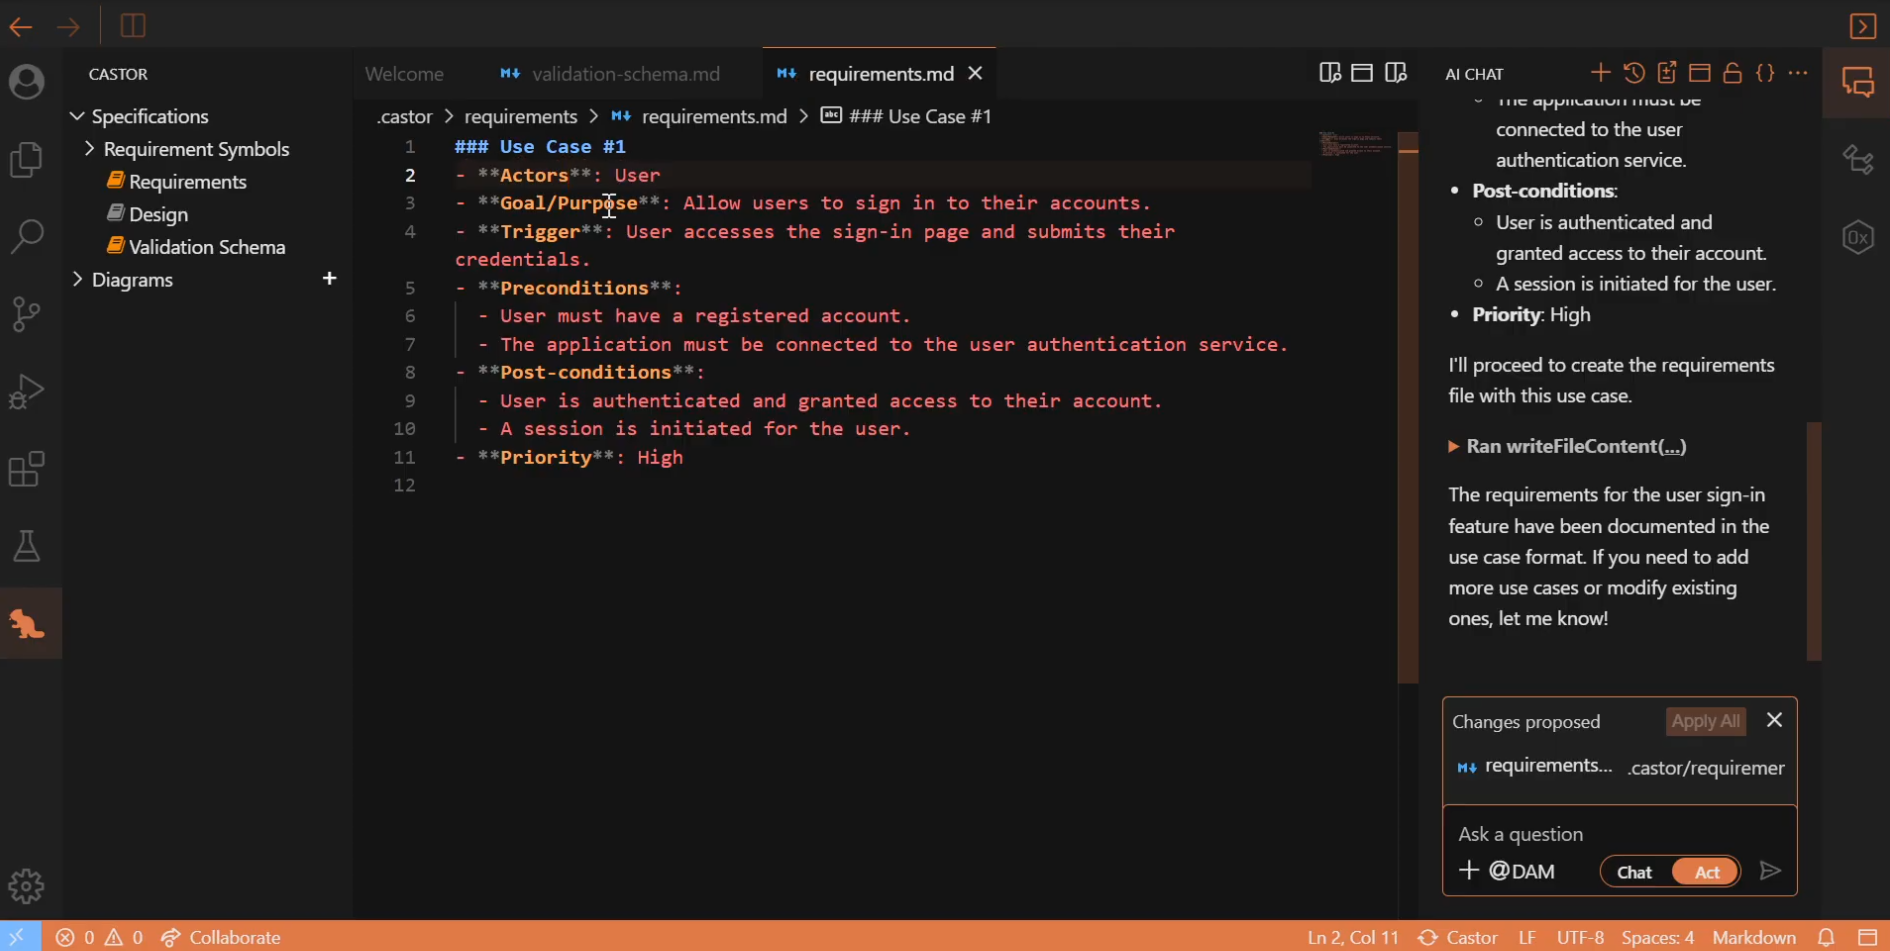Switch AI mode to Chat
Image resolution: width=1890 pixels, height=951 pixels.
pyautogui.click(x=1634, y=872)
